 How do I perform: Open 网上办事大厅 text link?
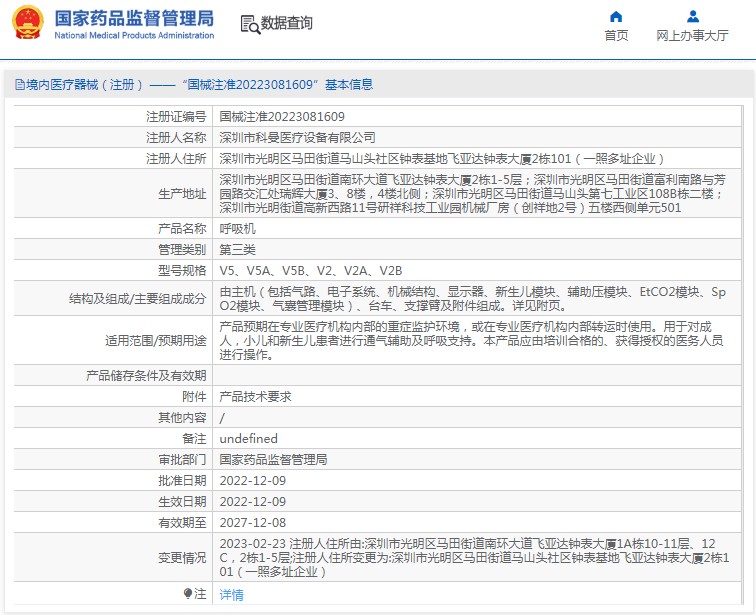[692, 36]
